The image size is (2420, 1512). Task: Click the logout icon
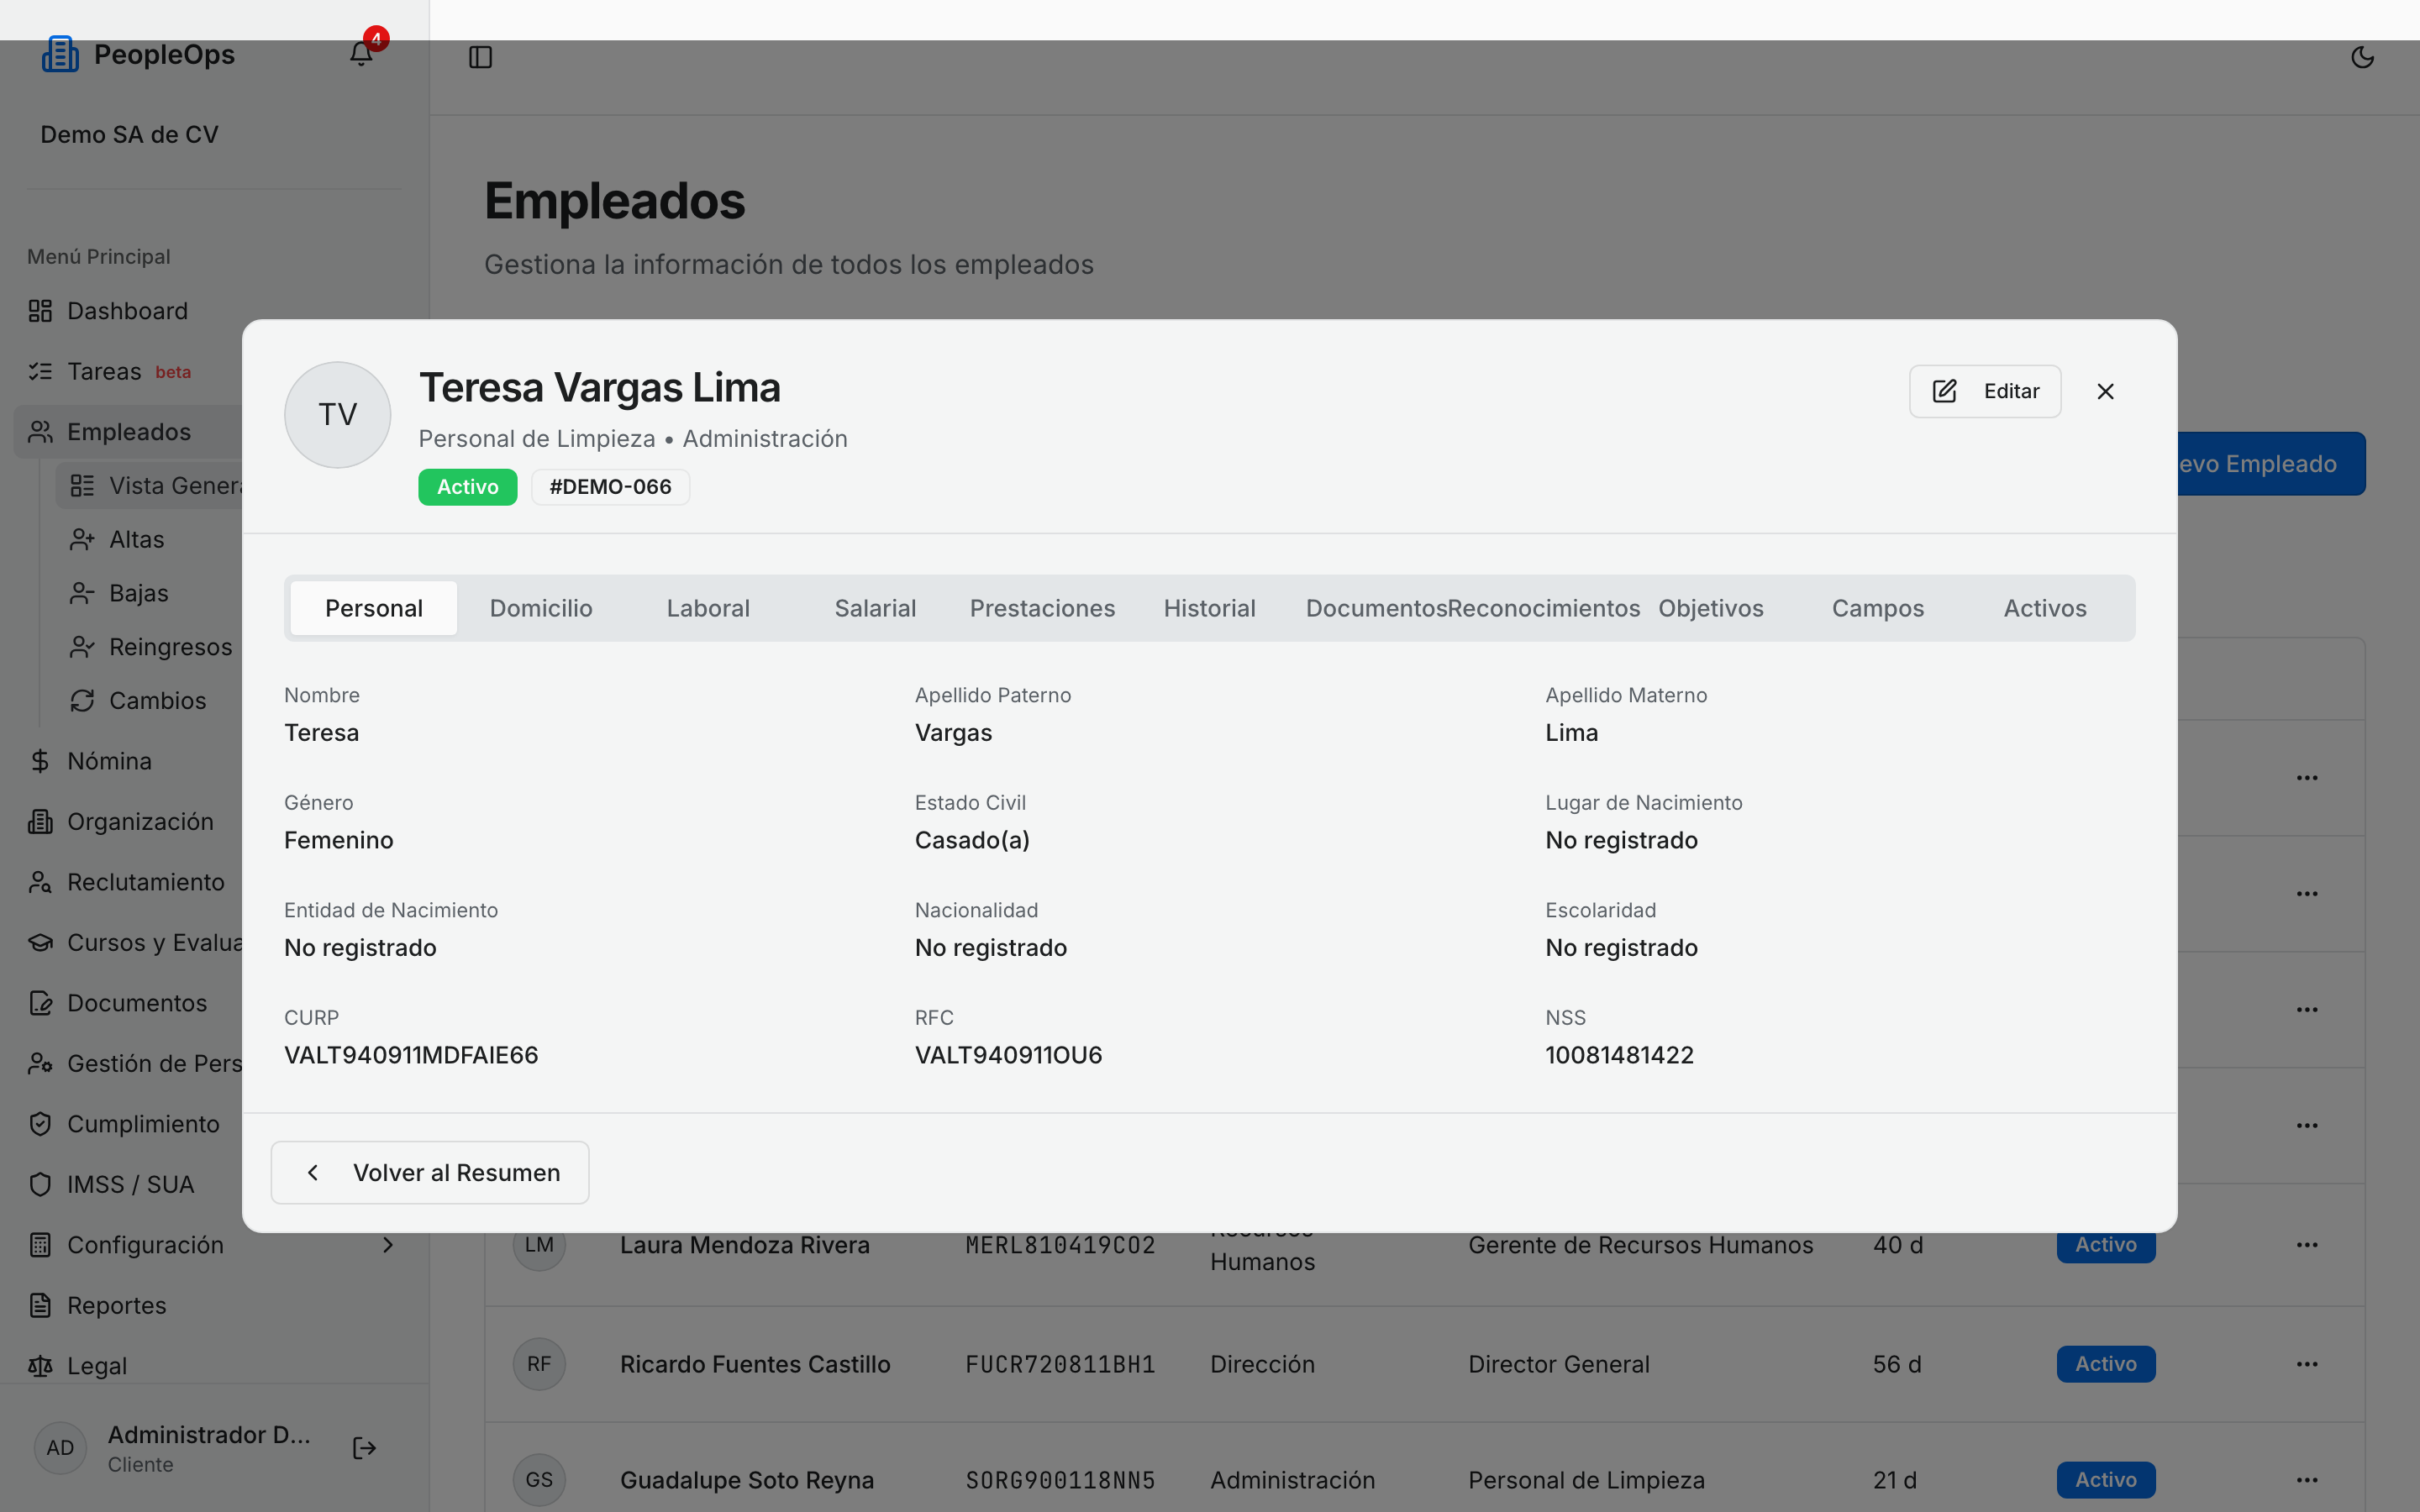click(364, 1448)
